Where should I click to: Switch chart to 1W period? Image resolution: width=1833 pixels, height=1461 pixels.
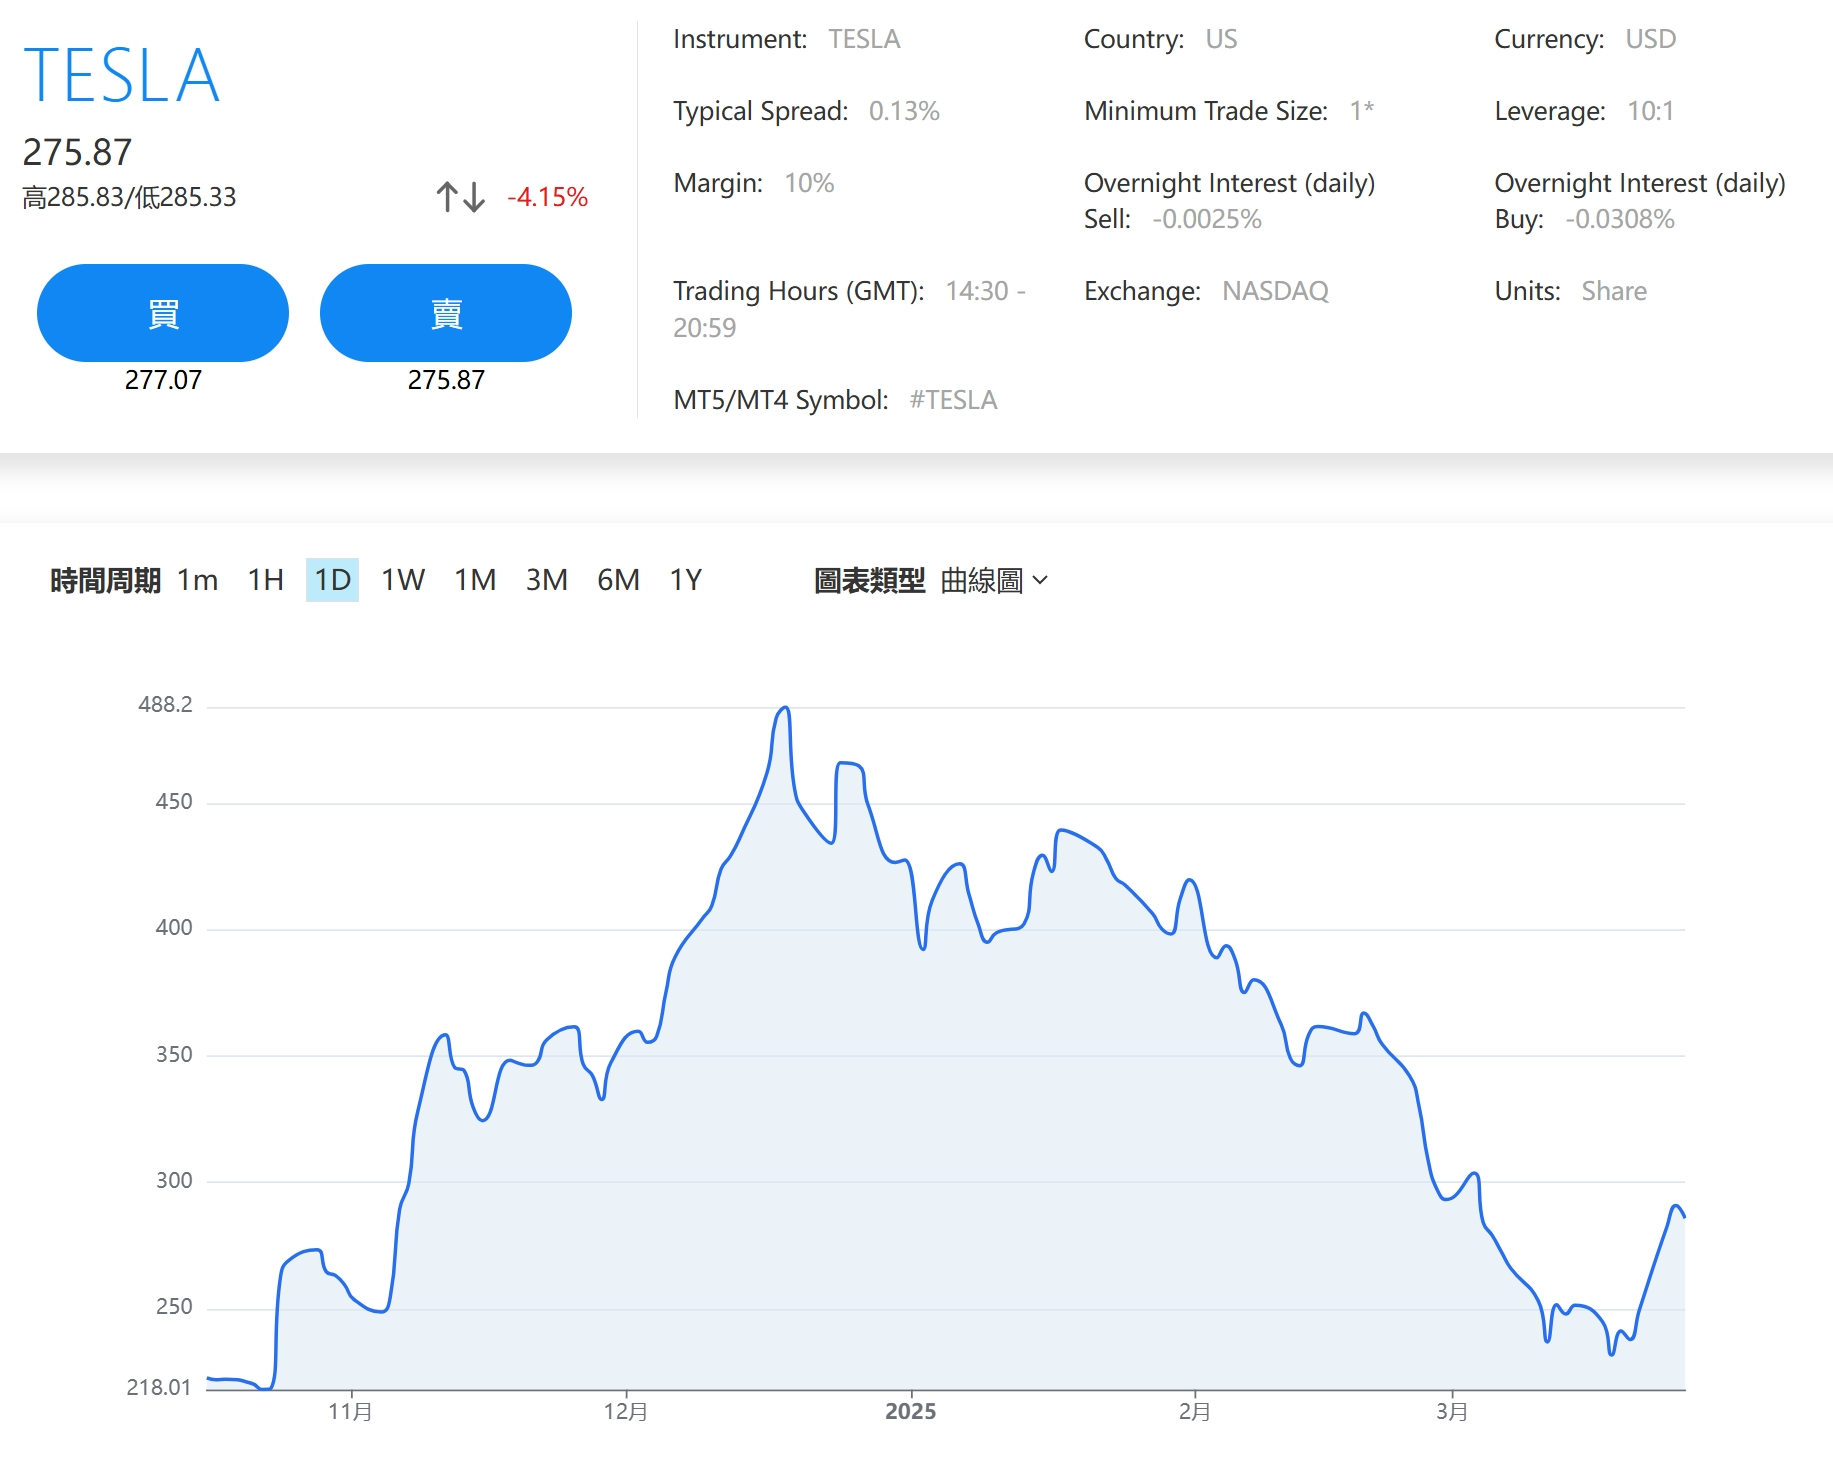[403, 580]
